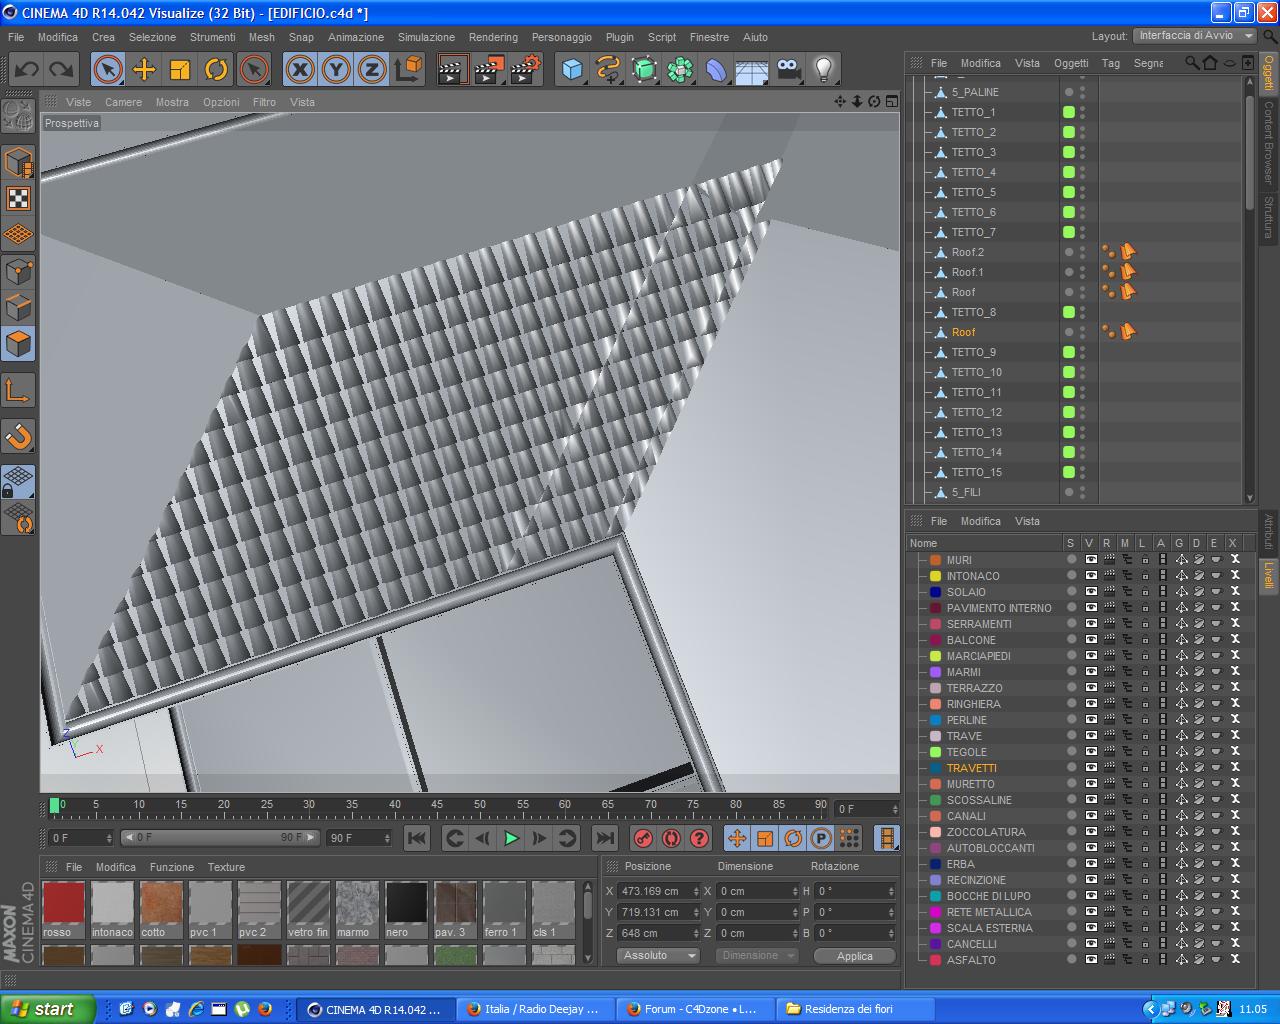Select the Live Selection tool
1280x1024 pixels.
pos(108,70)
